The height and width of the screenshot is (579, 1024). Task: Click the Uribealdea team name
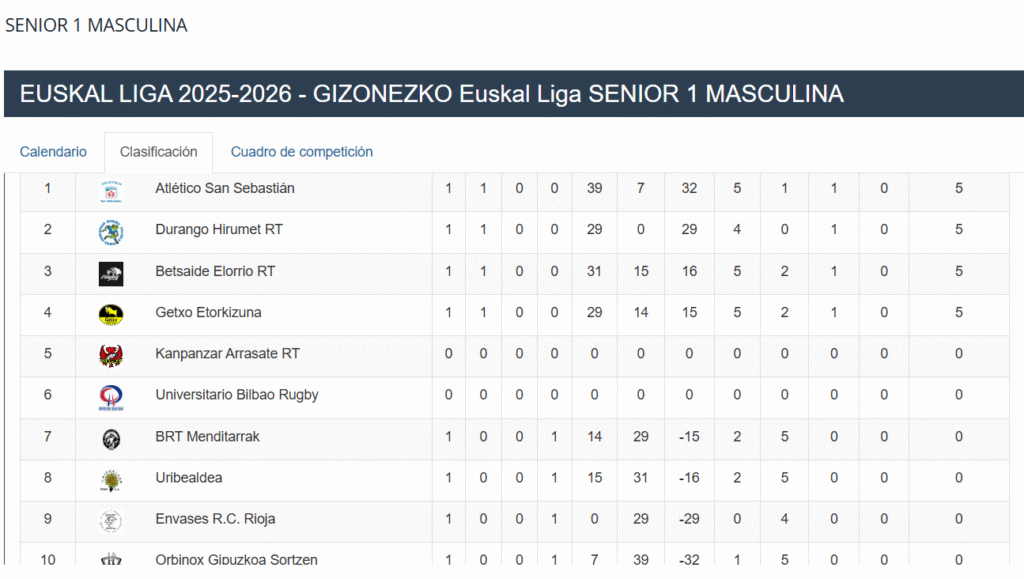(191, 477)
